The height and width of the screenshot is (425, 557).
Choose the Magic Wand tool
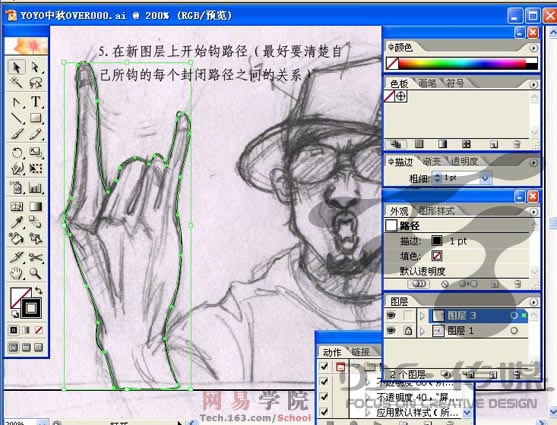point(16,83)
